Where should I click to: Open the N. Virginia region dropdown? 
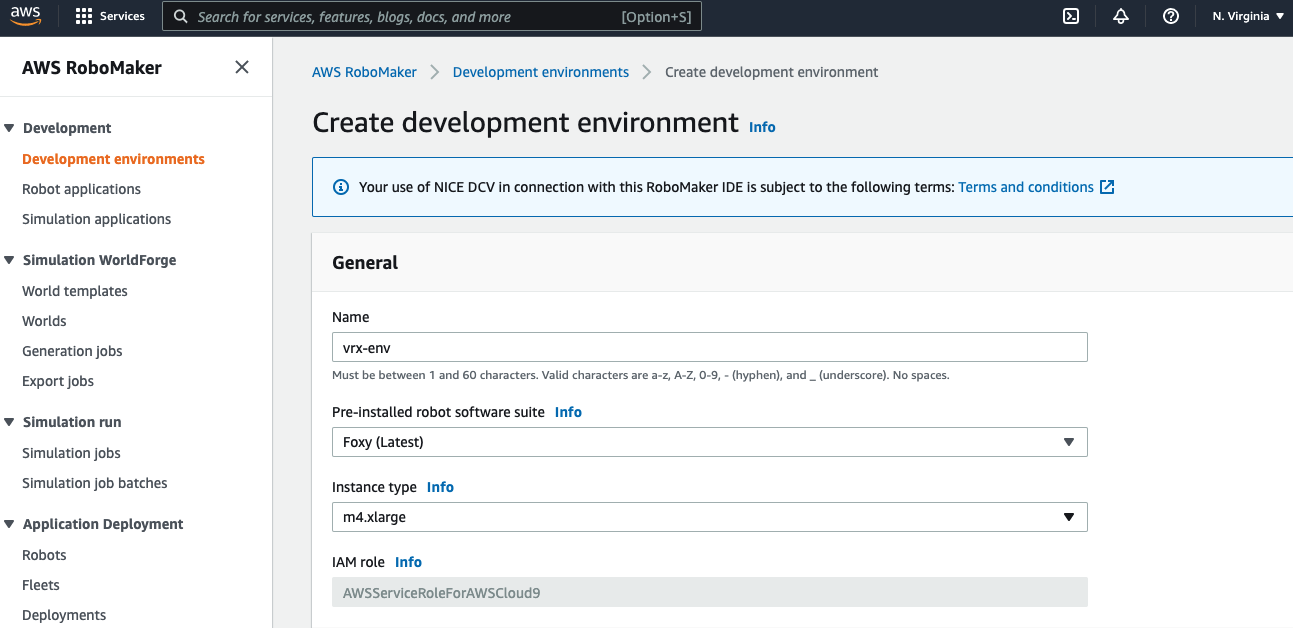coord(1247,16)
